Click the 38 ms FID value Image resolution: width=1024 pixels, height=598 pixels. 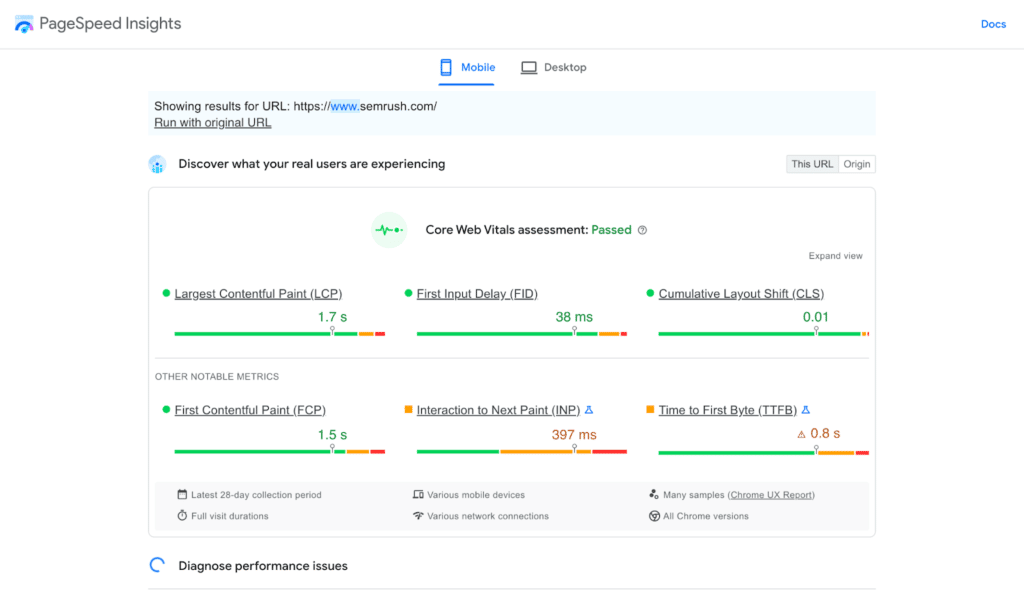click(574, 317)
